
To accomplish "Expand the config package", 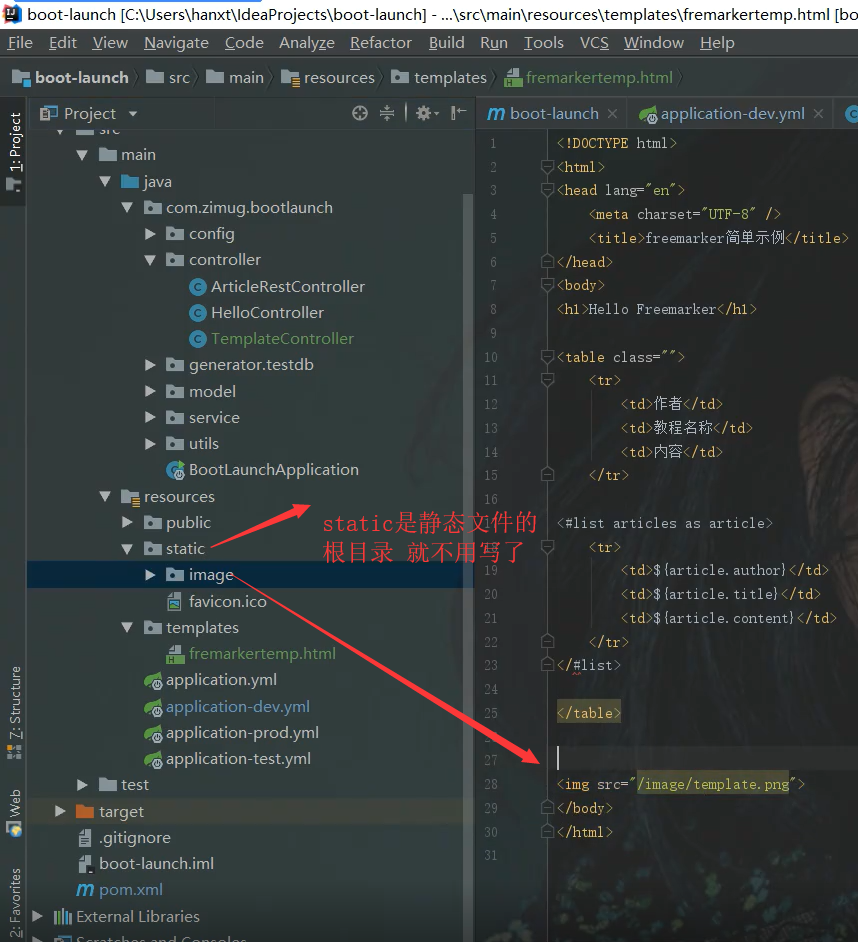I will (x=150, y=234).
